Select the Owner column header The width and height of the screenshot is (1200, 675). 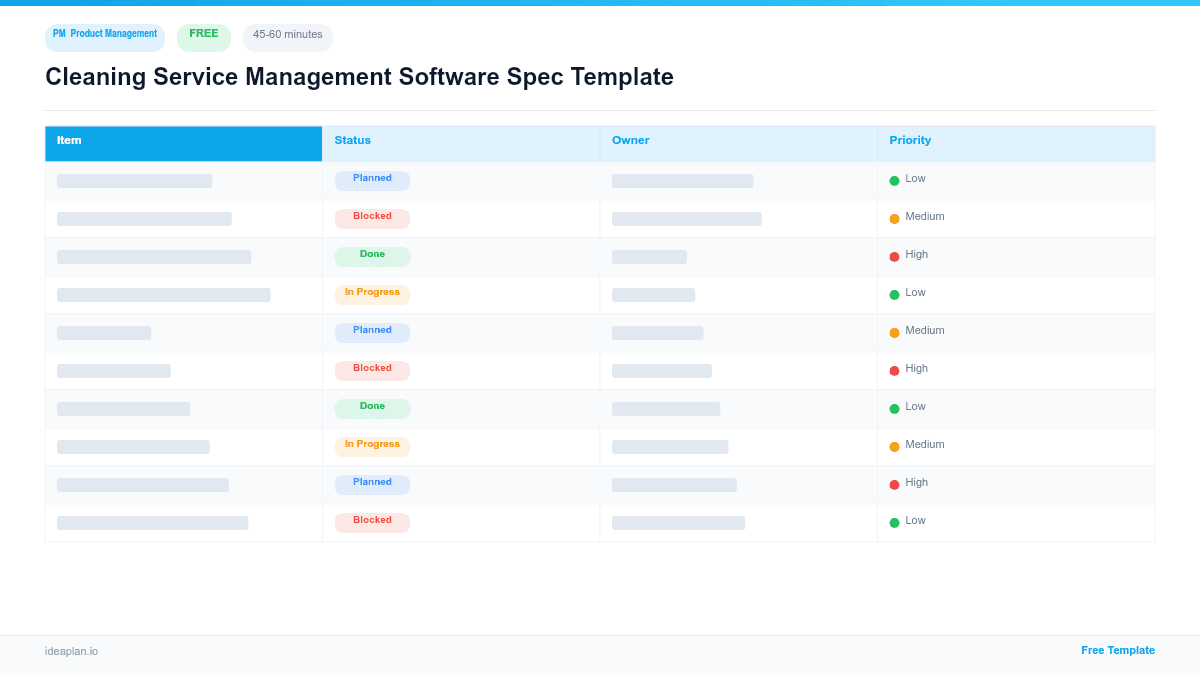(x=630, y=140)
